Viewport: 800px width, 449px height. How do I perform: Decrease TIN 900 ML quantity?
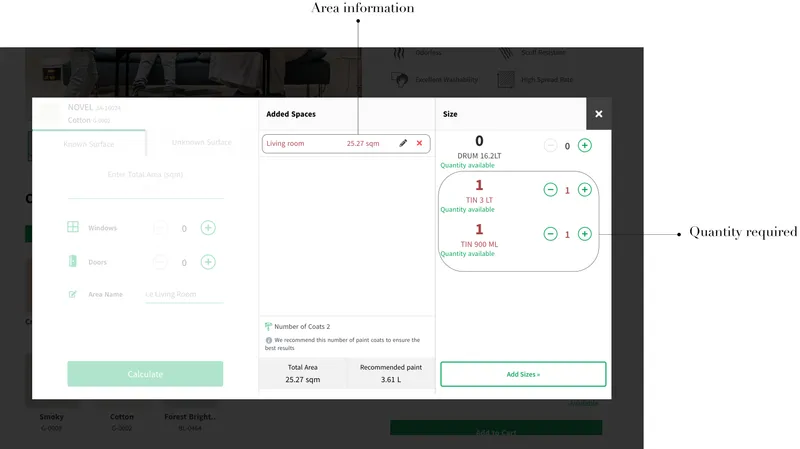click(551, 234)
